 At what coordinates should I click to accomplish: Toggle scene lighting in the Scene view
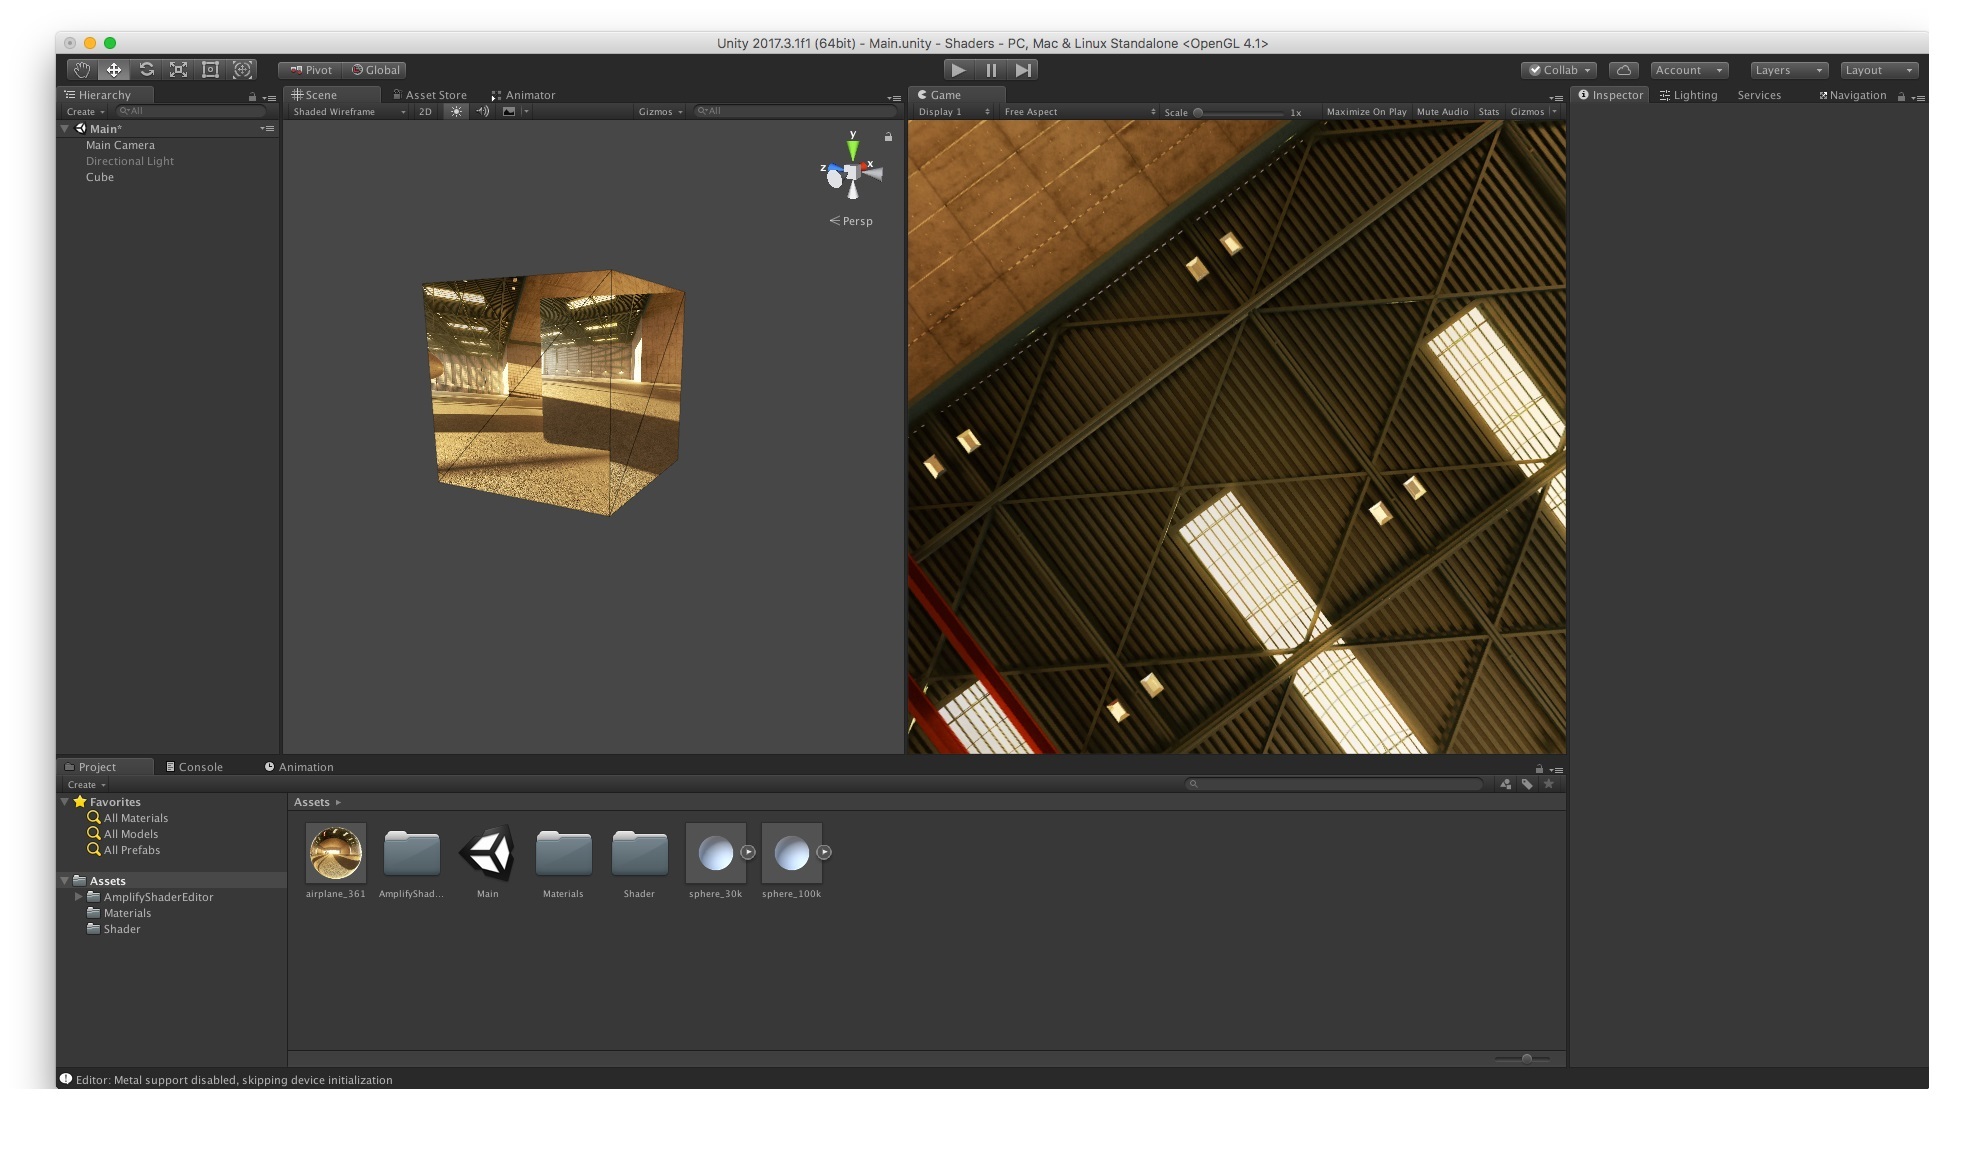pos(456,111)
